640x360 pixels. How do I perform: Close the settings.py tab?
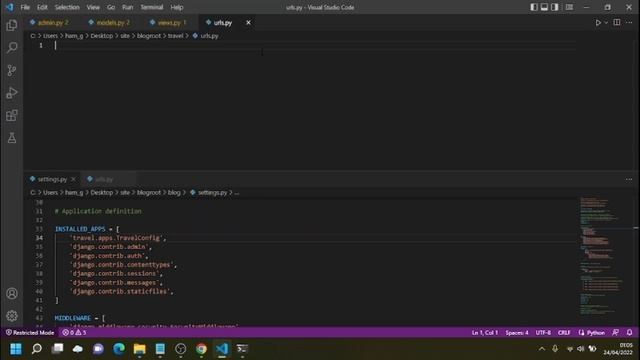pyautogui.click(x=73, y=179)
